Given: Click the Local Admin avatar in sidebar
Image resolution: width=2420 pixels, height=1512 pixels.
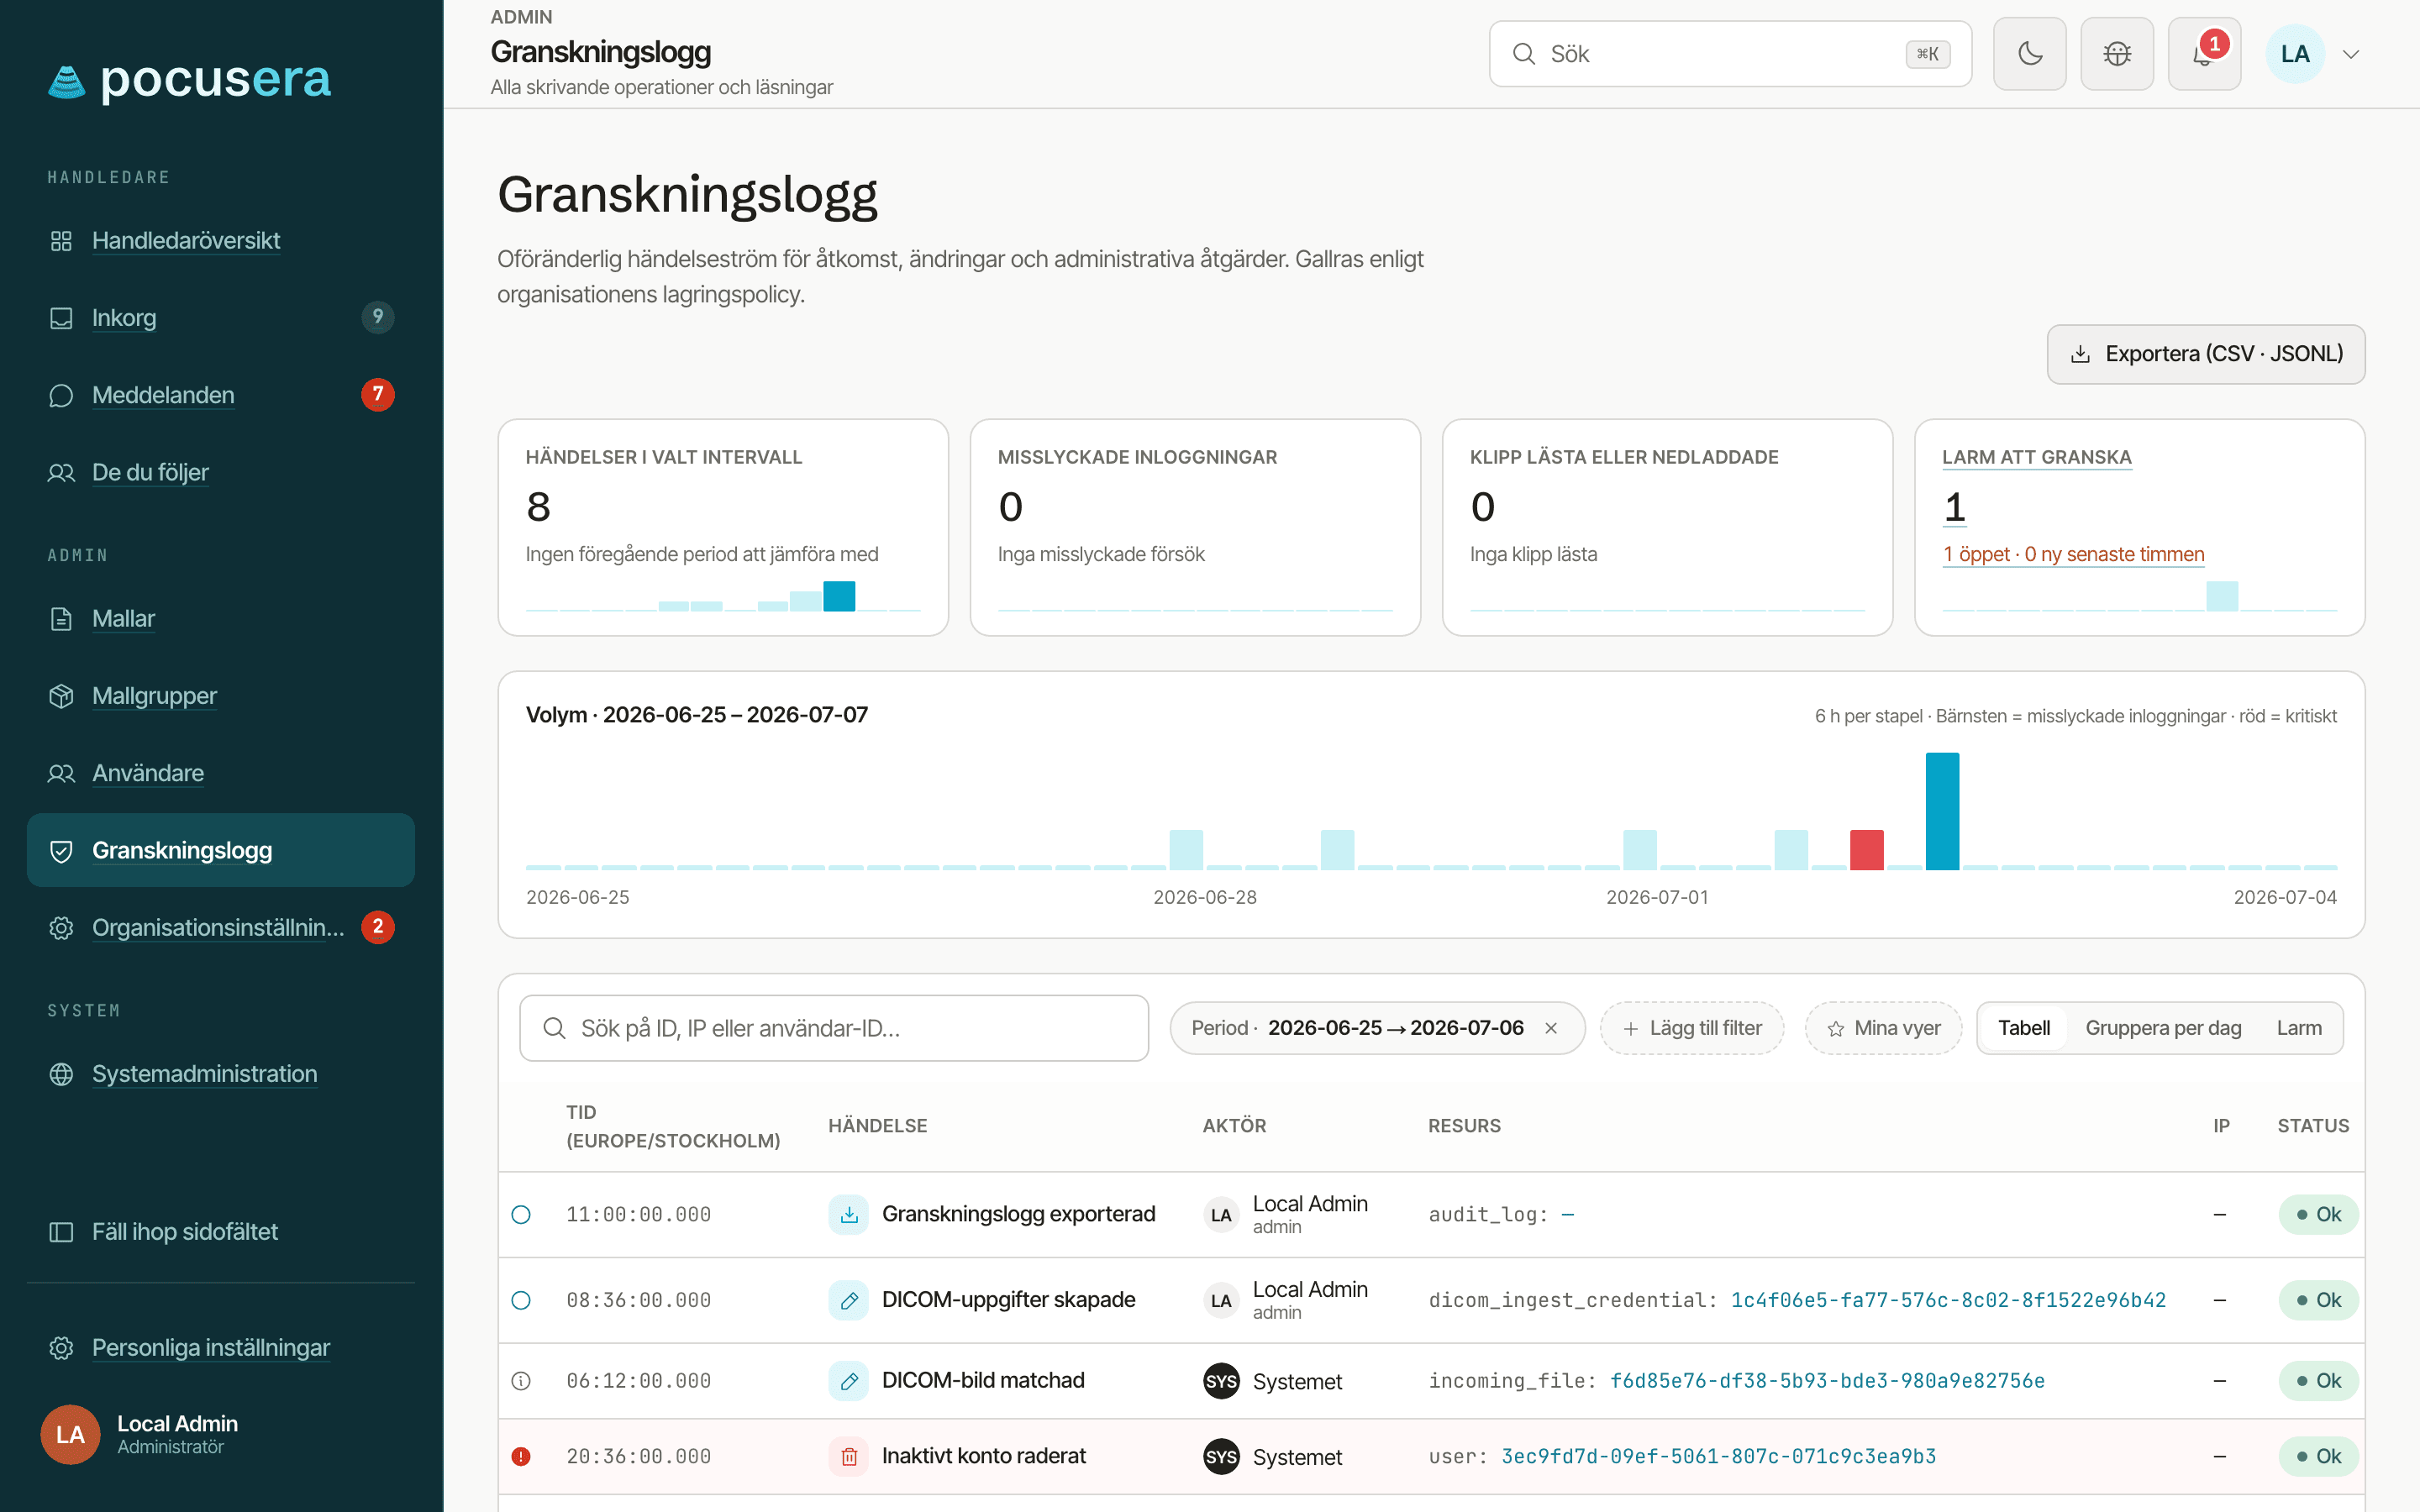Looking at the screenshot, I should coord(70,1434).
